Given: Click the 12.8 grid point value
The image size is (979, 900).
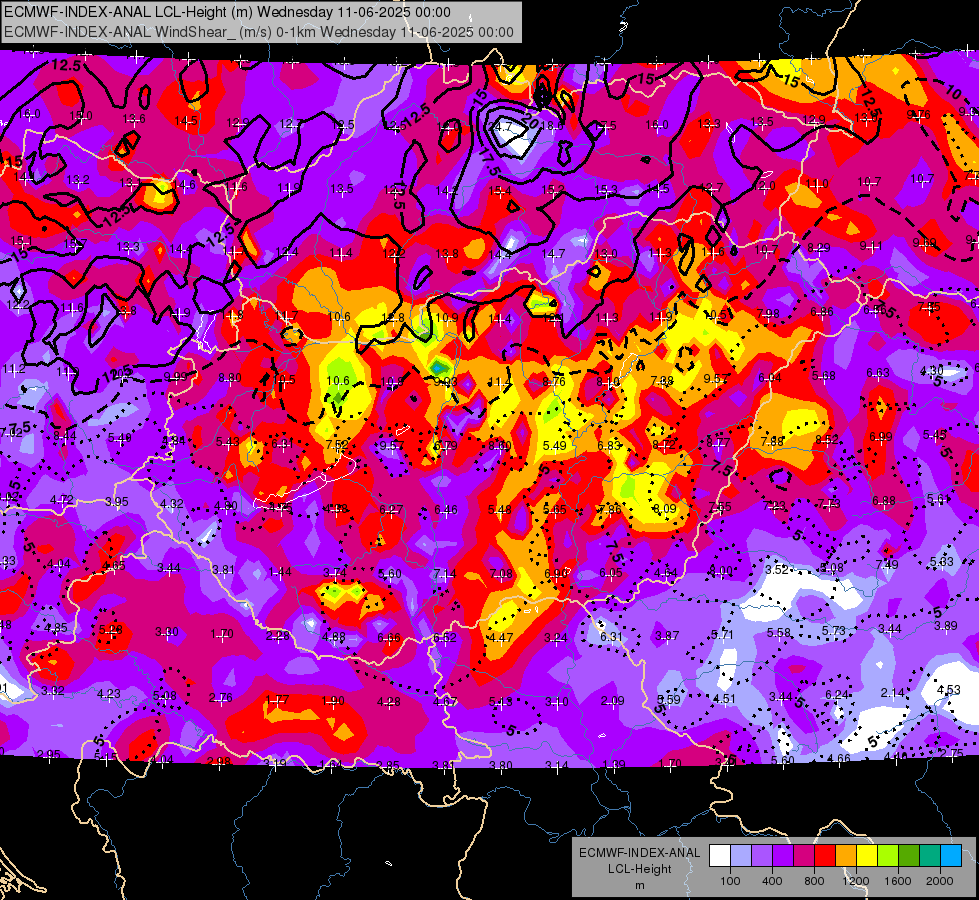Looking at the screenshot, I should pos(393,317).
